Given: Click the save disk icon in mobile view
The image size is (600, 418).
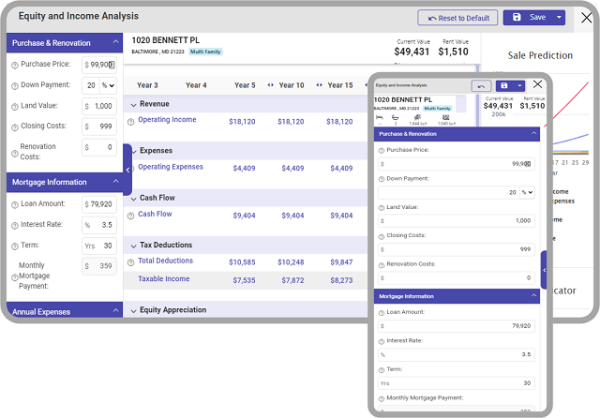Looking at the screenshot, I should 505,86.
